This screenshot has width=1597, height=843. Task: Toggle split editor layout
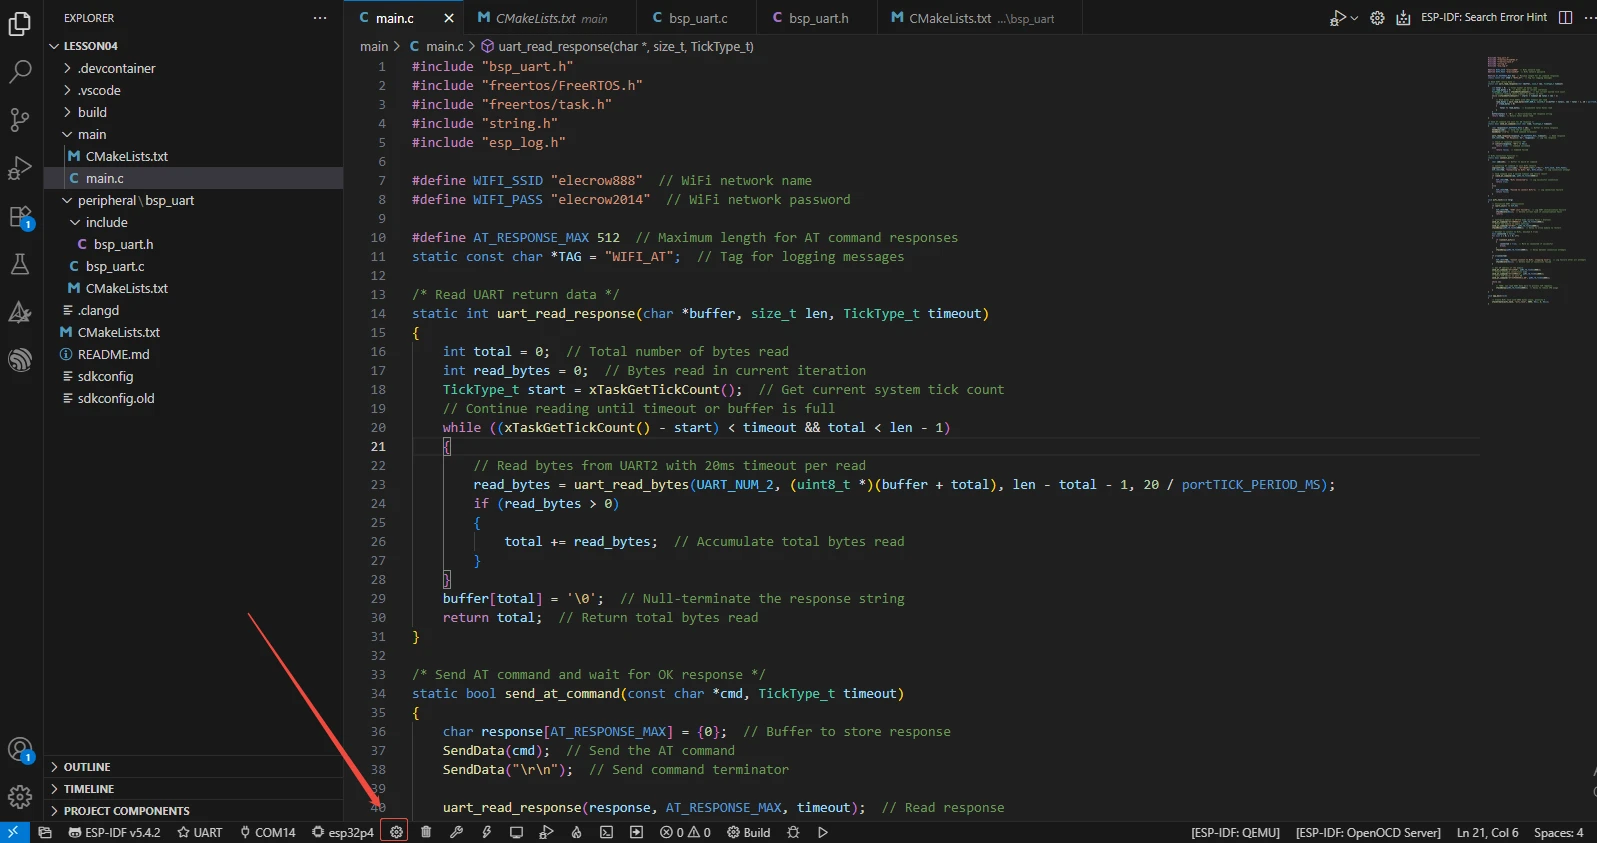click(1565, 18)
